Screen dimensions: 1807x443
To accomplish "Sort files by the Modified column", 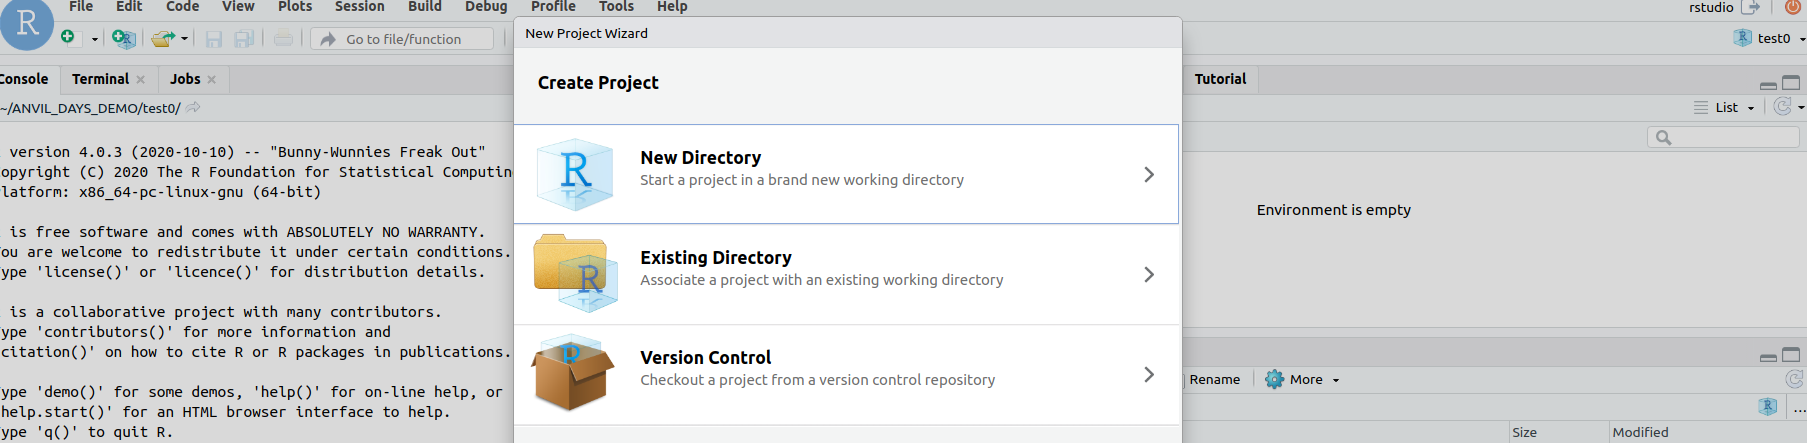I will (1640, 432).
